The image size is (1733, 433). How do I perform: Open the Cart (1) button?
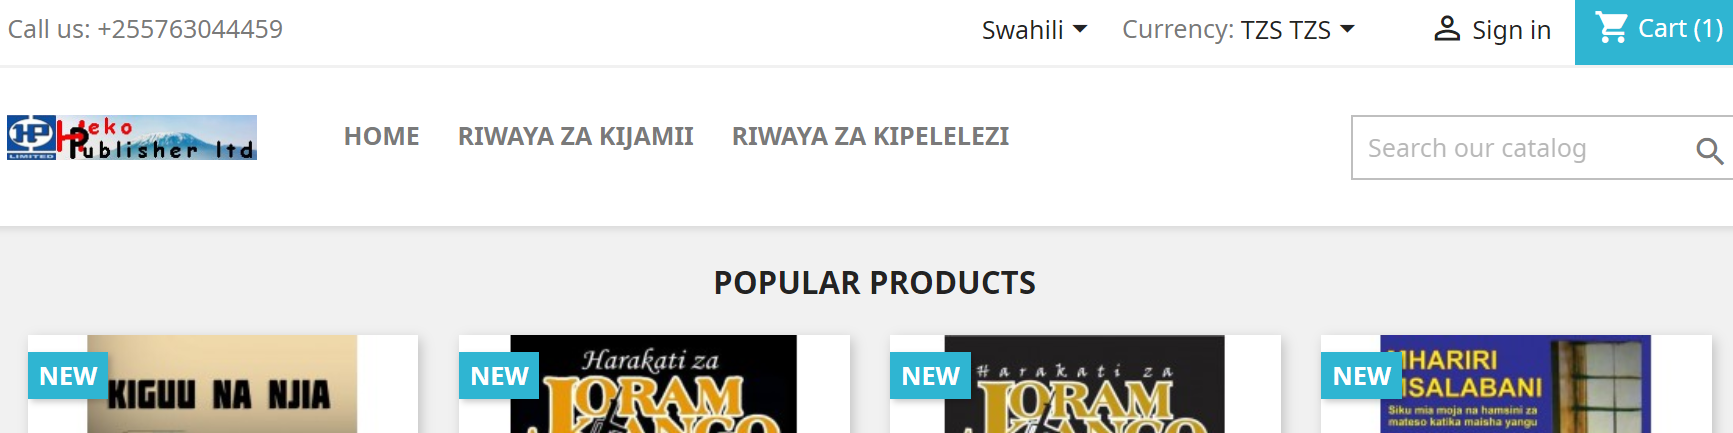pos(1654,32)
